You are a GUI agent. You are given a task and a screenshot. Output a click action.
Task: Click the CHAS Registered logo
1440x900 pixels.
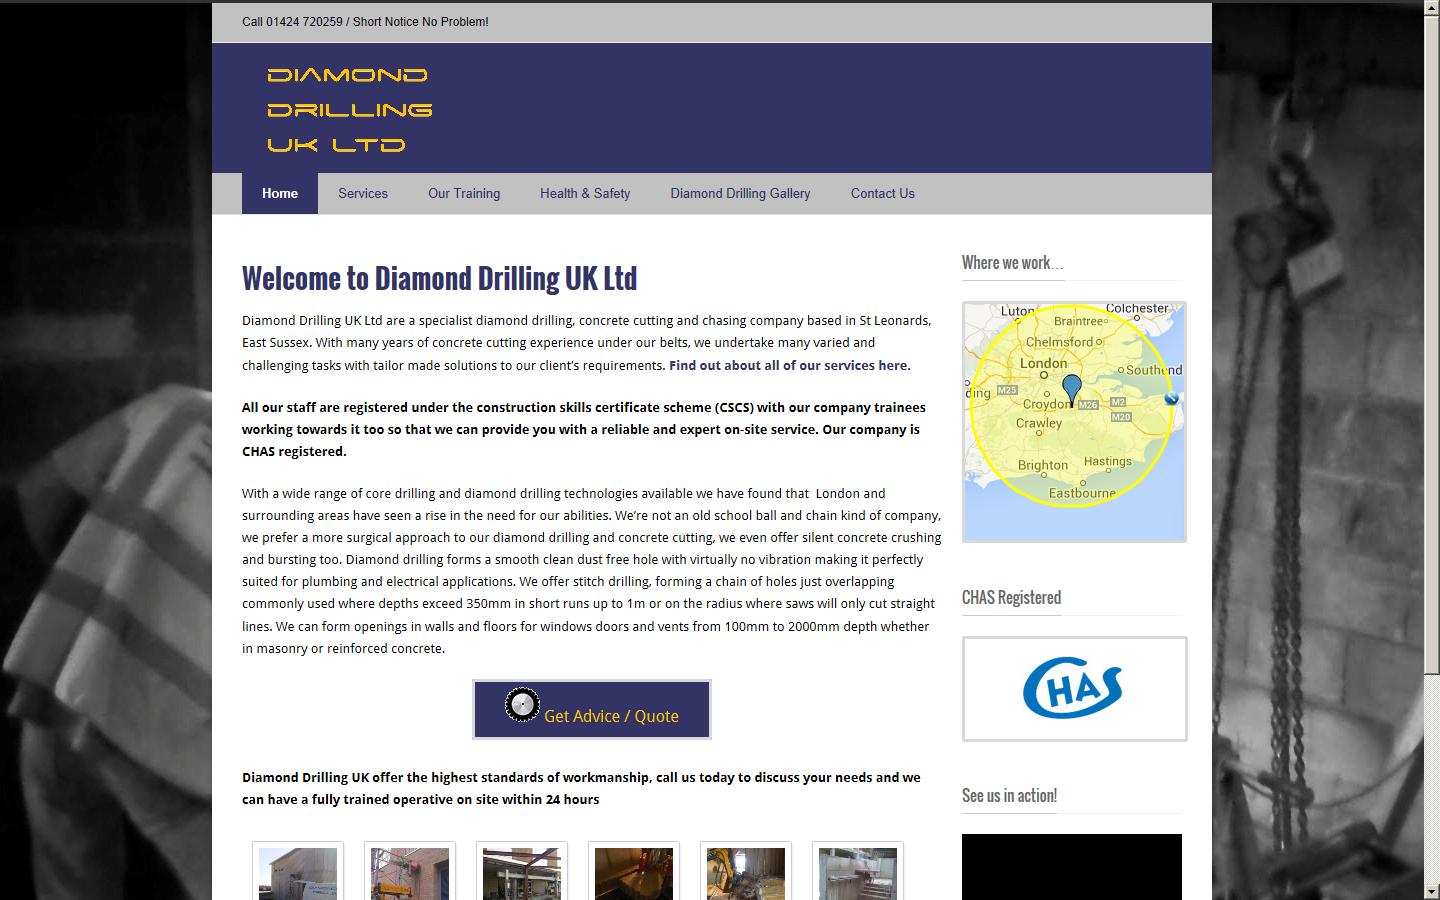click(x=1073, y=688)
